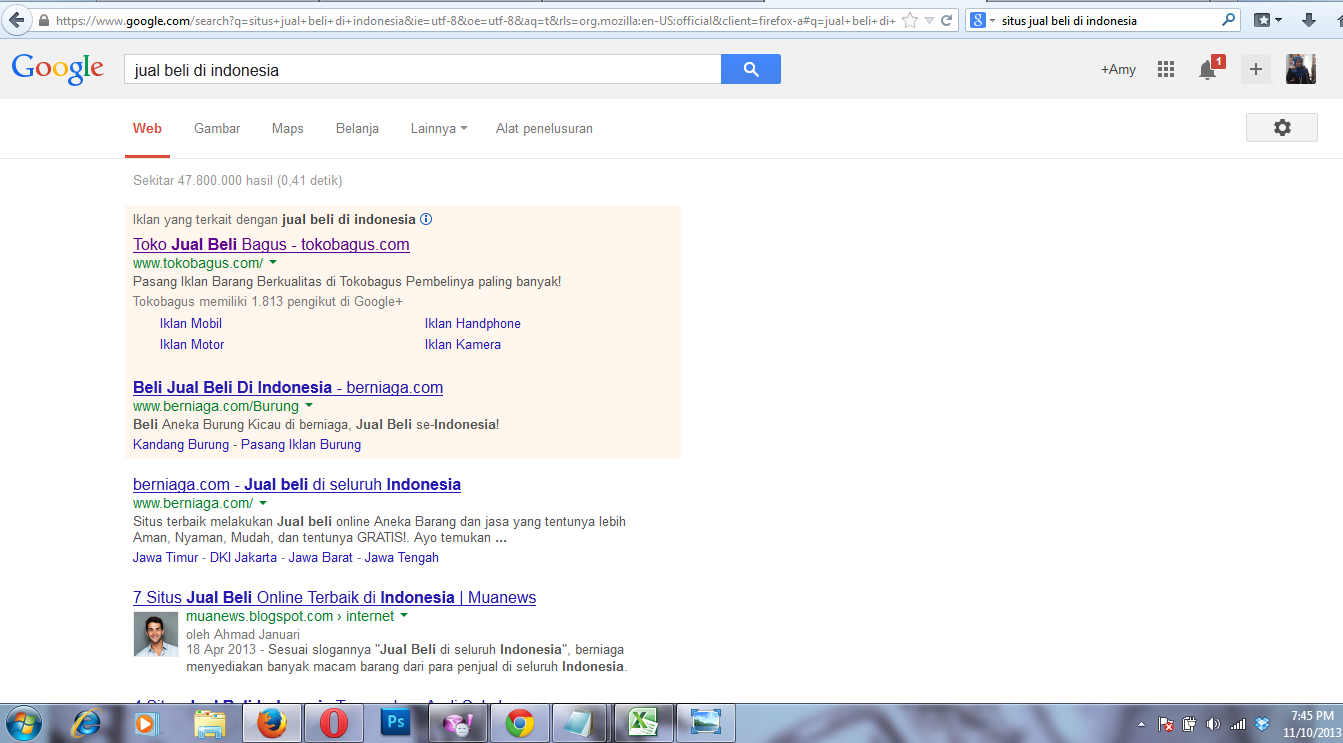Open 7 Situs Jual Beli Online Terbaik result
1343x743 pixels.
[334, 597]
